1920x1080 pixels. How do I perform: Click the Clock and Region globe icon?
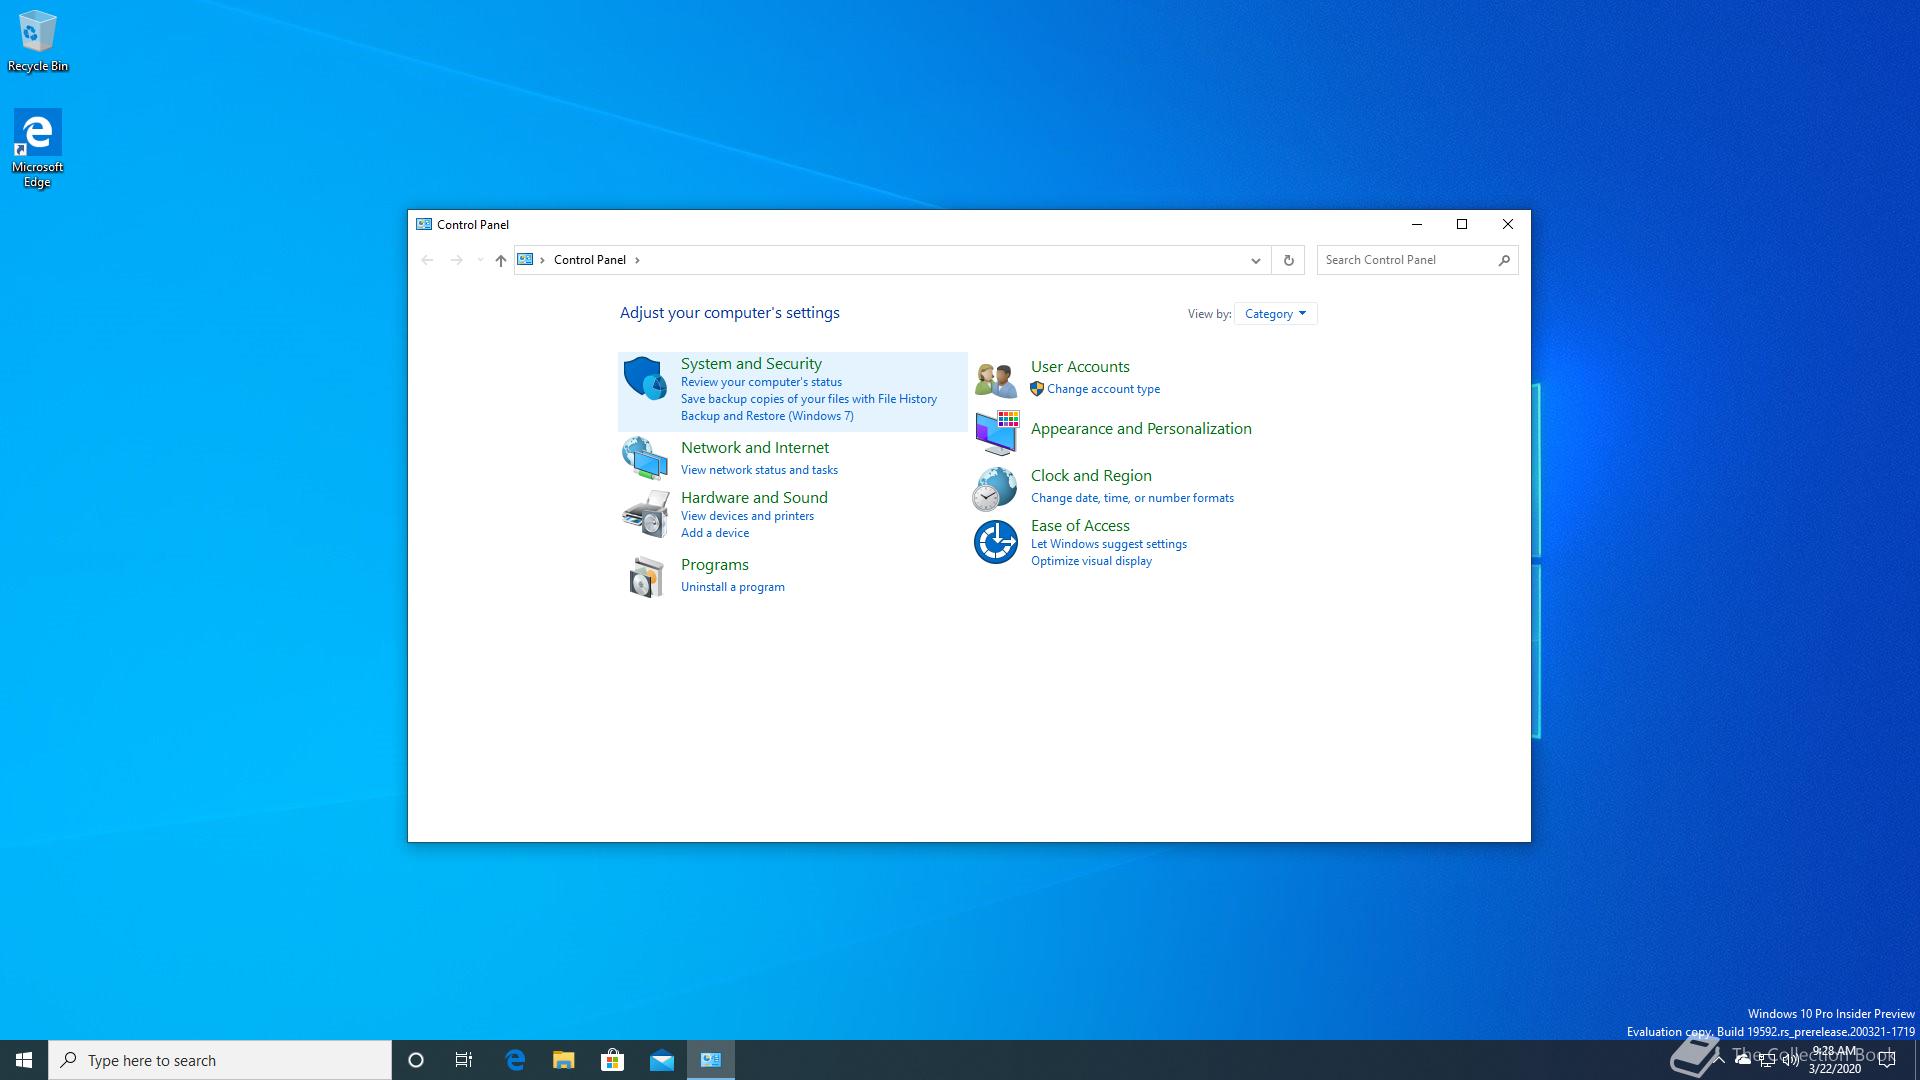pos(996,488)
